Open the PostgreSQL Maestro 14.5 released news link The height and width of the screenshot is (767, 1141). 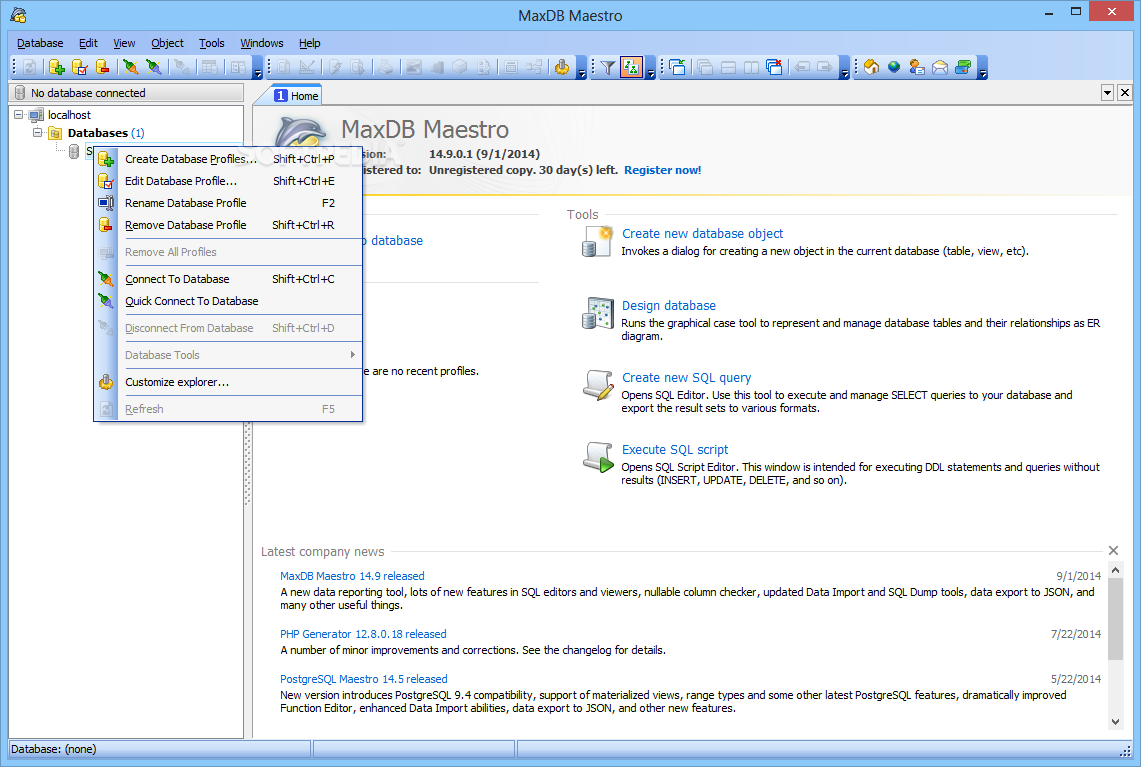364,679
